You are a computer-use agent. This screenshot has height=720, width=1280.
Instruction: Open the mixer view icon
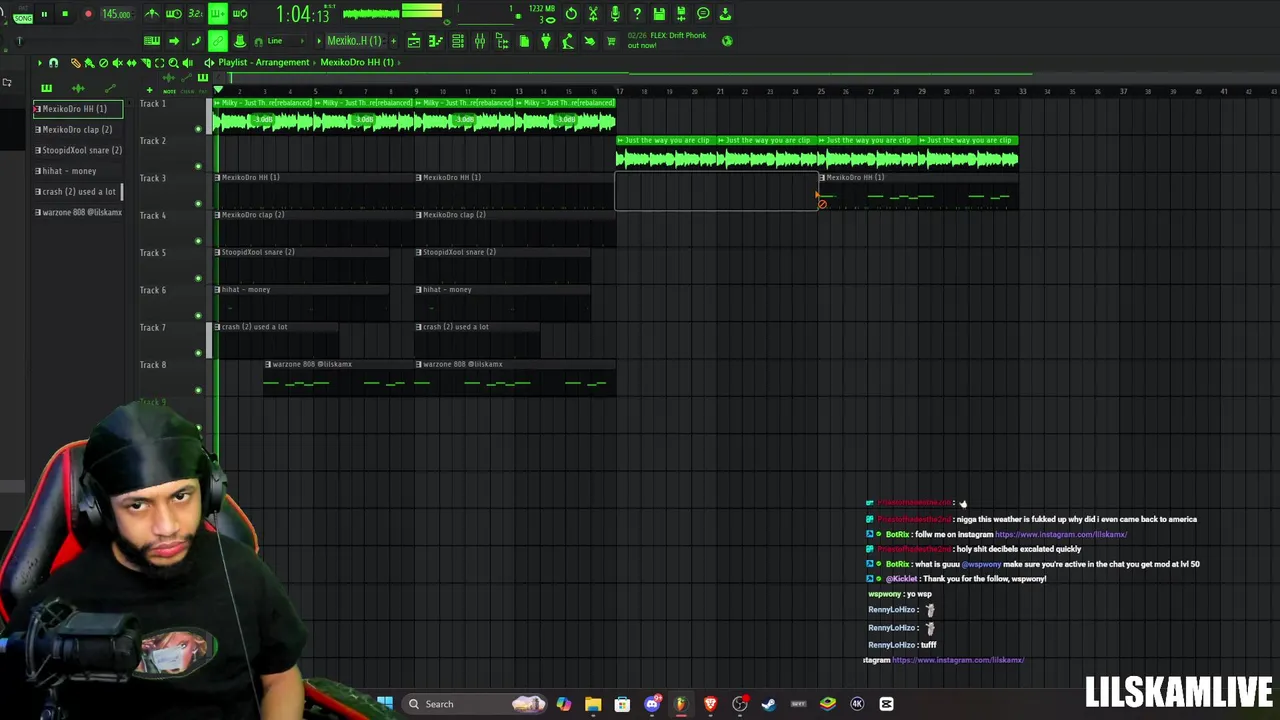coord(480,41)
